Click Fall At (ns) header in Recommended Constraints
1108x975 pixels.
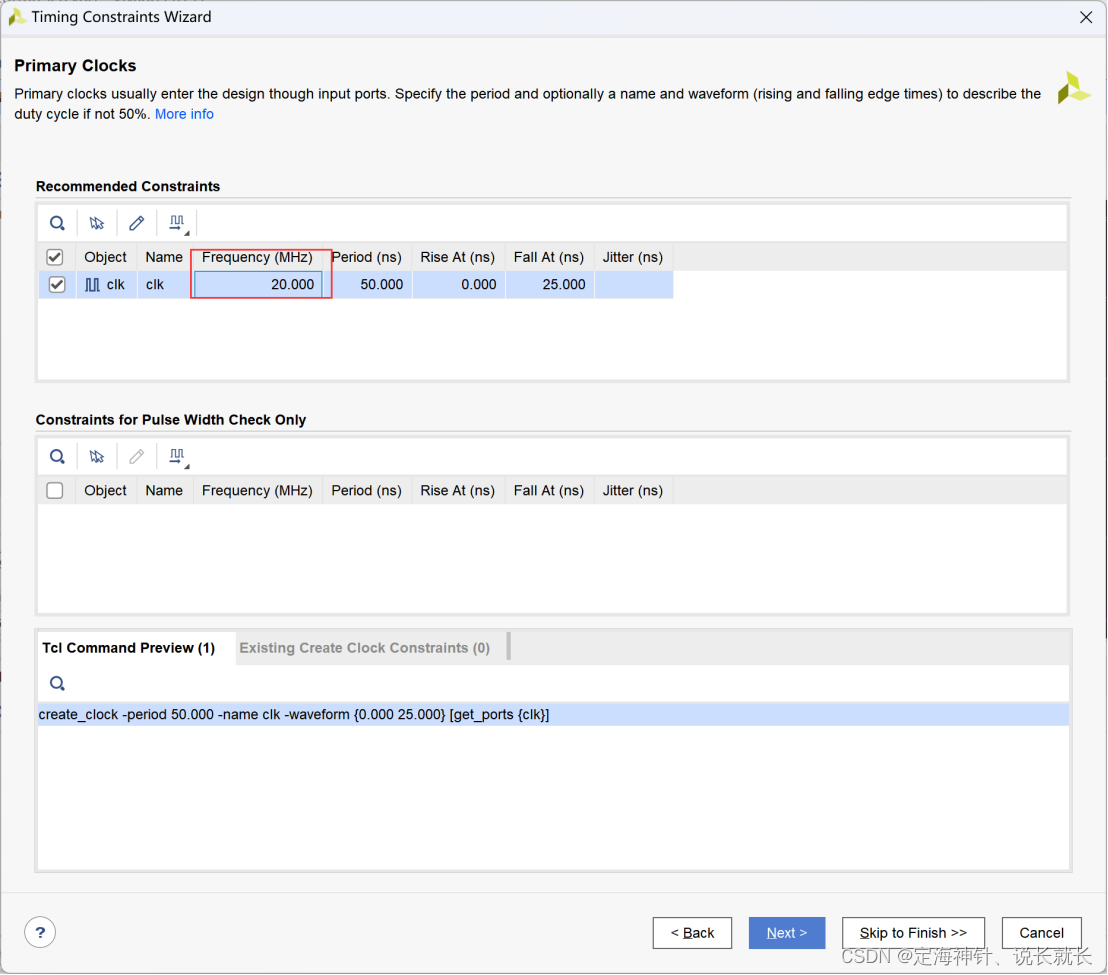(x=549, y=257)
